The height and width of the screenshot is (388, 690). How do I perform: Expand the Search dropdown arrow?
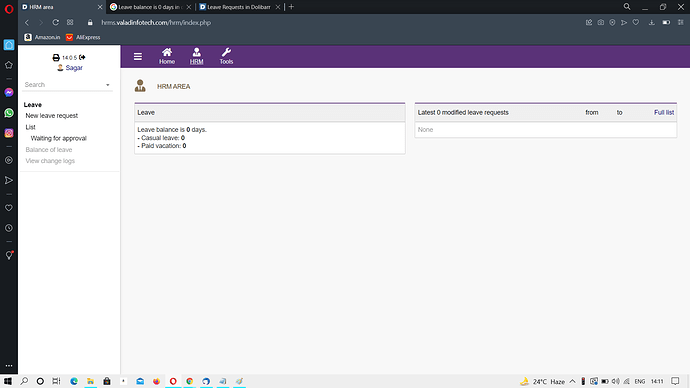click(108, 85)
